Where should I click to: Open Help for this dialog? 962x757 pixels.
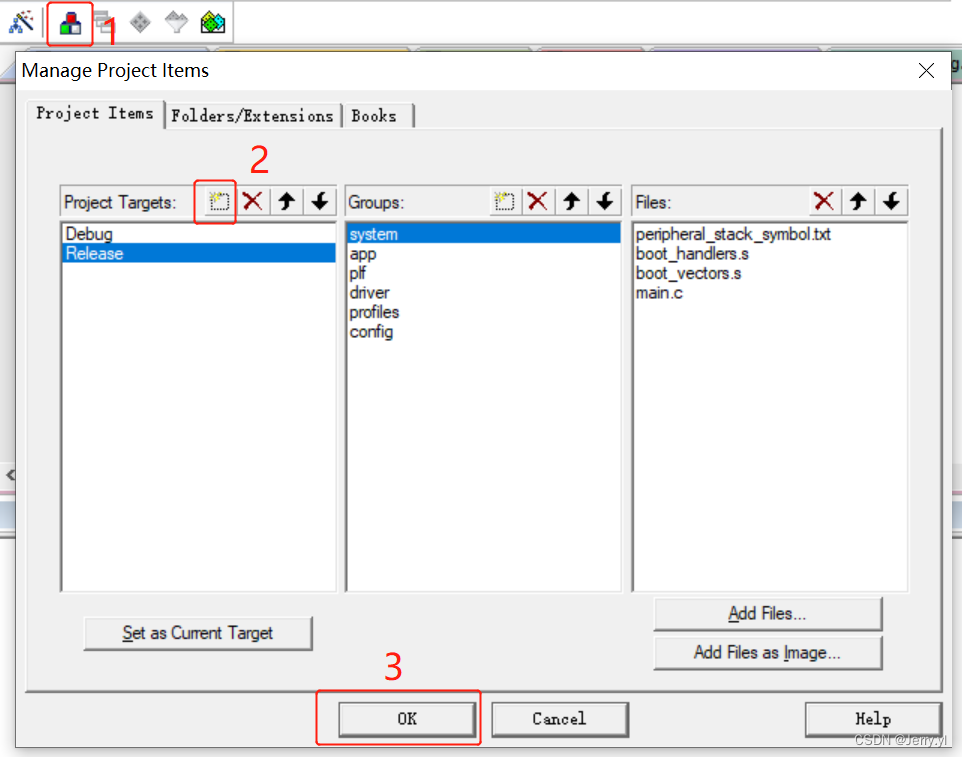coord(873,719)
